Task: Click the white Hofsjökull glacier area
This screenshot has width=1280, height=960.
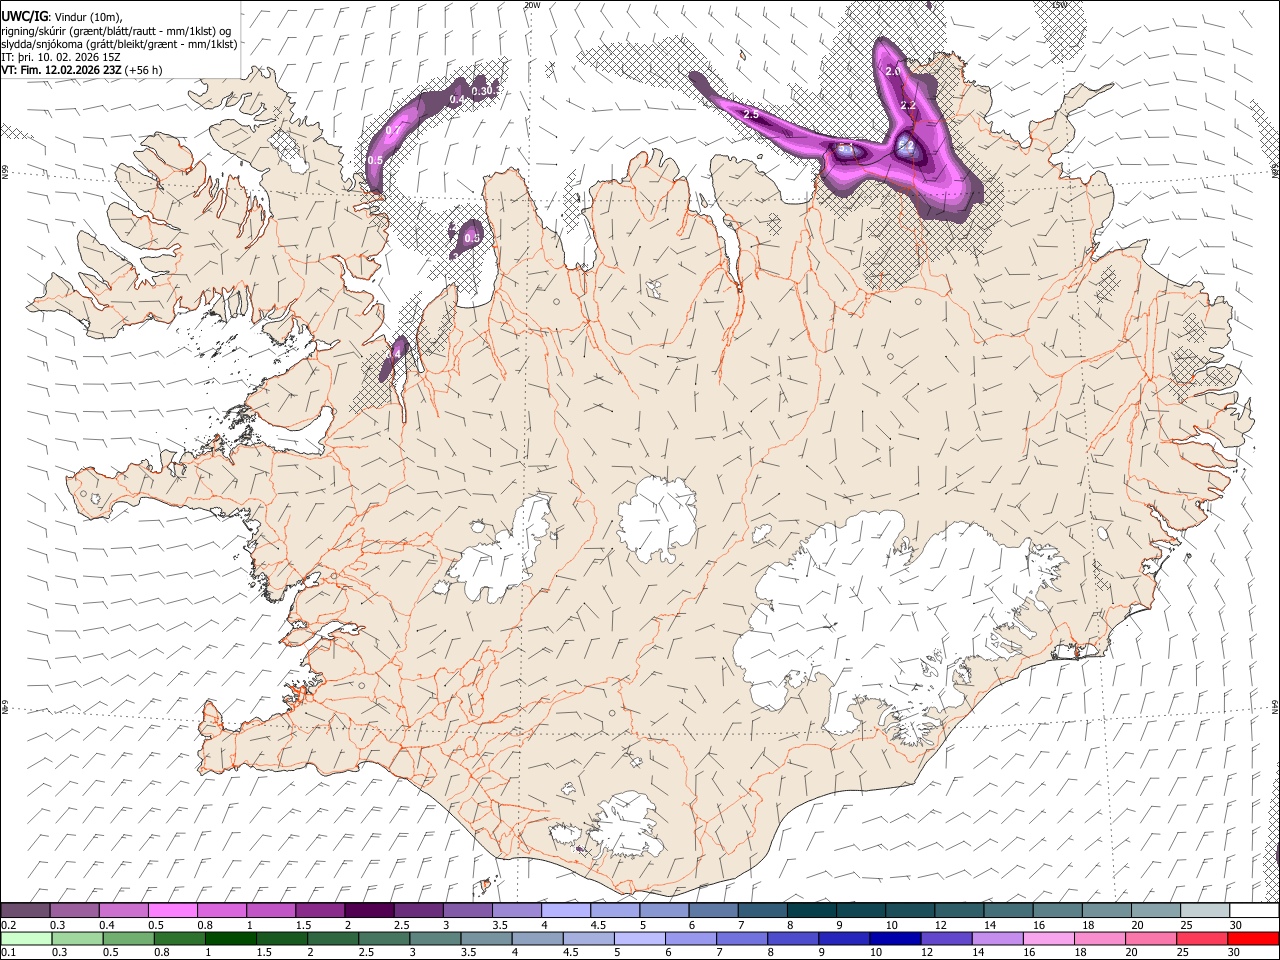Action: (657, 519)
